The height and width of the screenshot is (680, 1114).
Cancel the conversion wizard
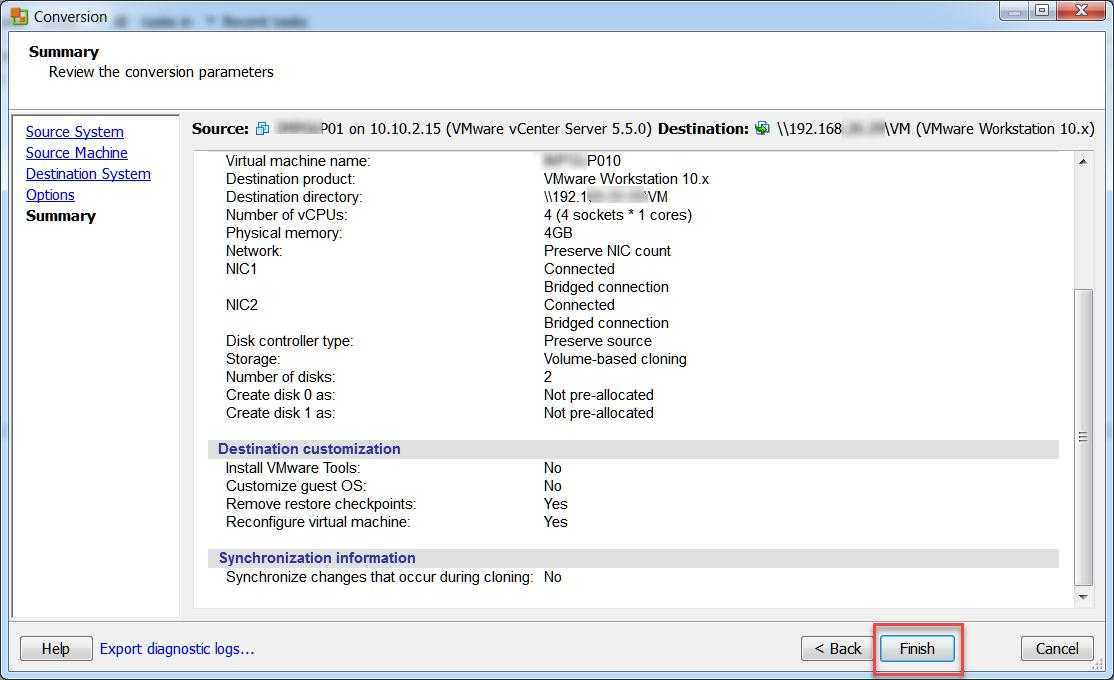(x=1056, y=649)
